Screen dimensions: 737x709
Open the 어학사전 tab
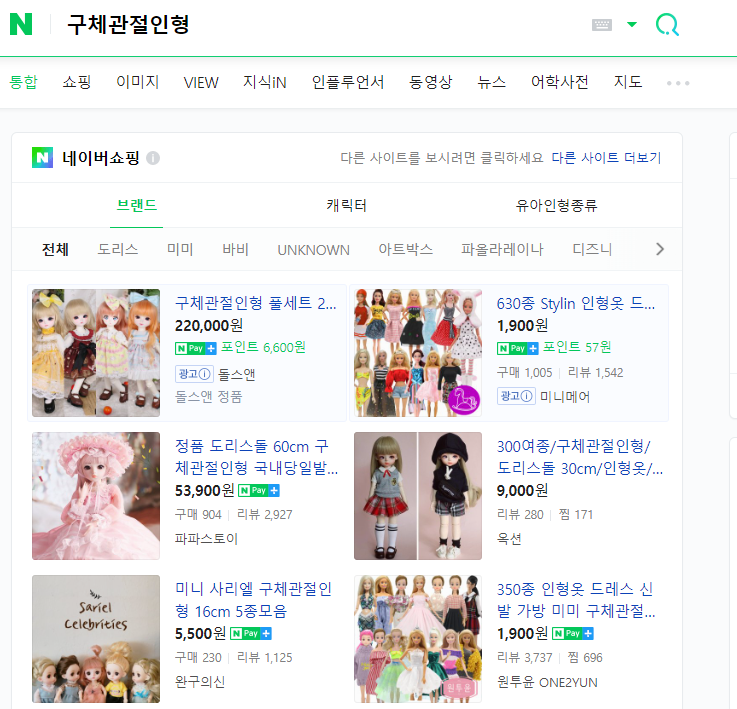pos(559,82)
